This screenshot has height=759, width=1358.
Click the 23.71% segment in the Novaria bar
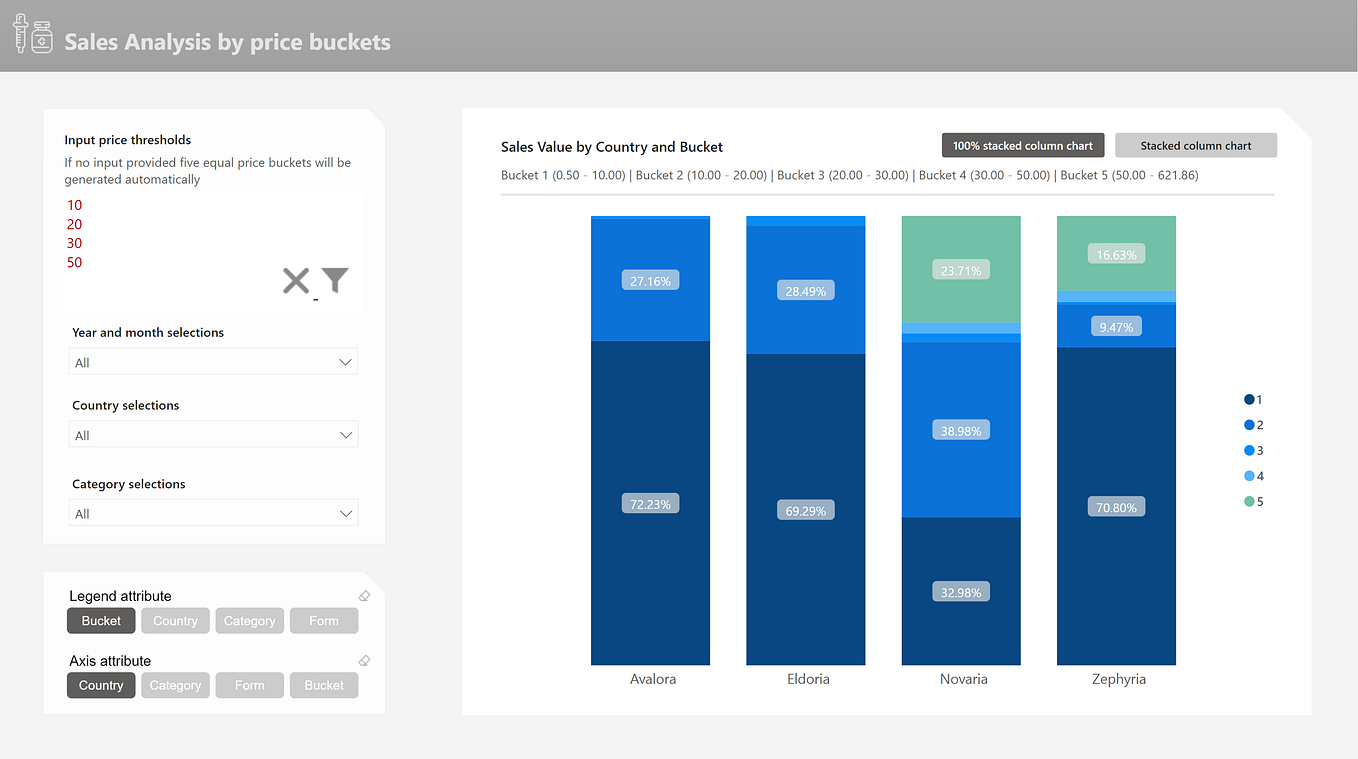pos(960,269)
